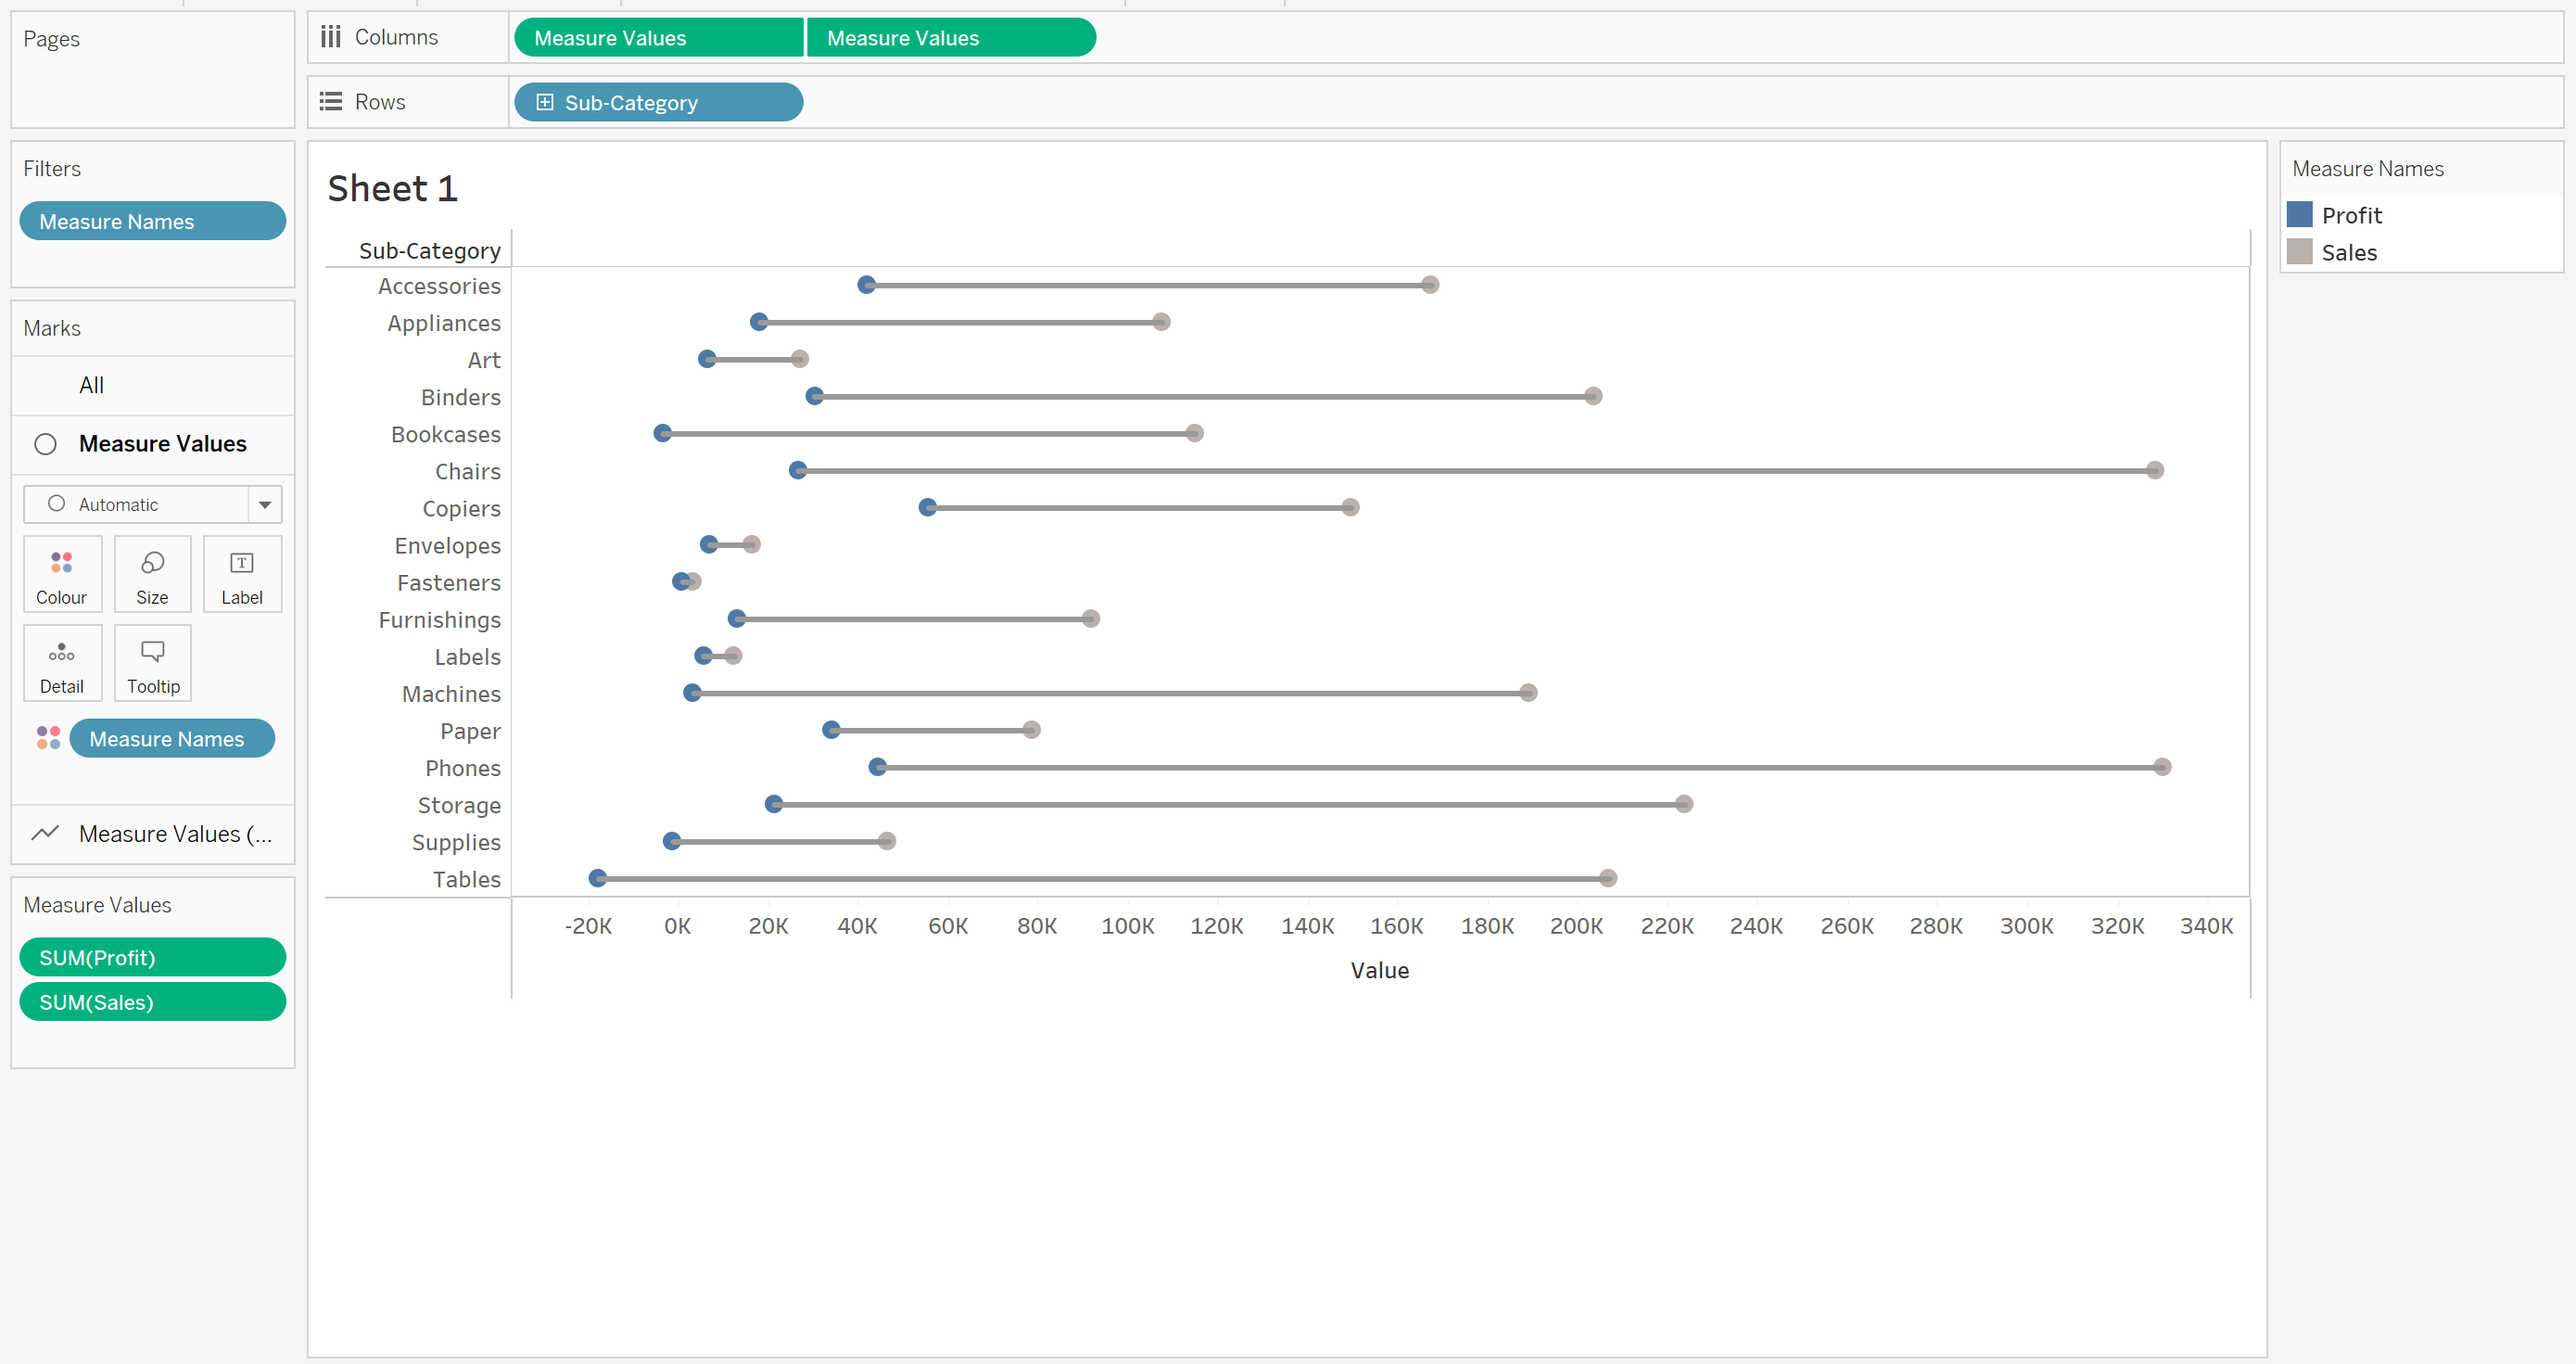This screenshot has width=2576, height=1364.
Task: Click the Measure Names filter pill
Action: tap(152, 221)
